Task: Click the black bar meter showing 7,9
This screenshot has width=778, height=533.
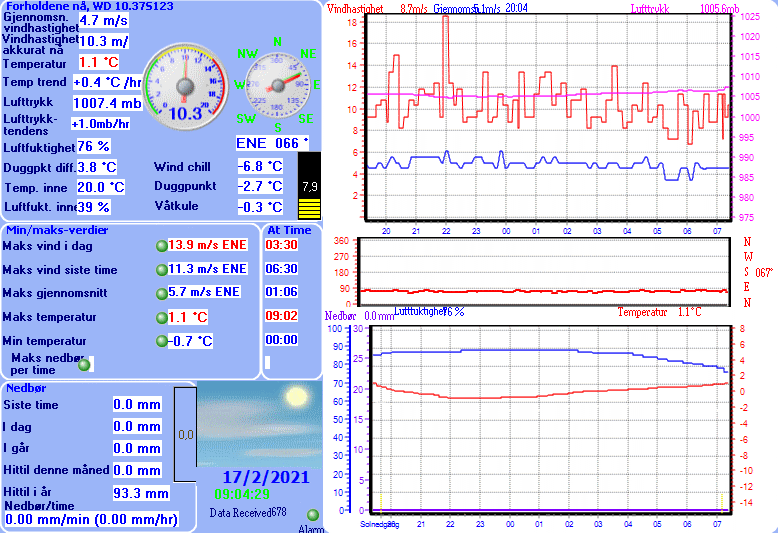Action: (x=310, y=185)
